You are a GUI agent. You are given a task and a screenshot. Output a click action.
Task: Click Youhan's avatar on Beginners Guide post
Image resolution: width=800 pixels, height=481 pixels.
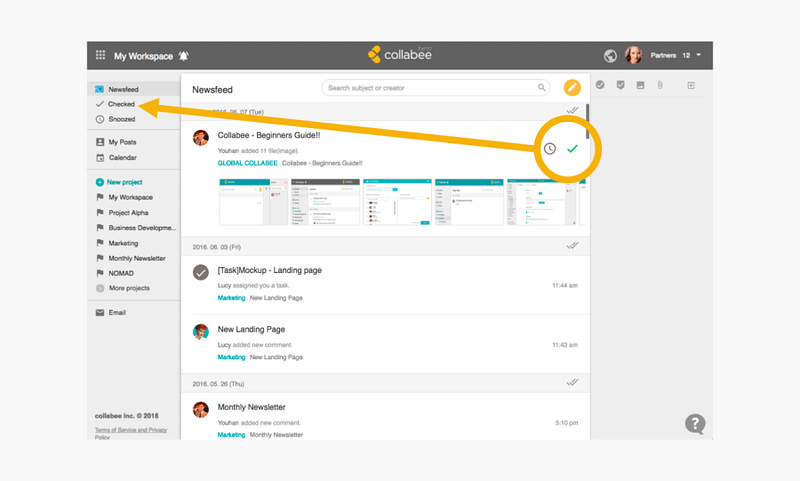click(201, 138)
